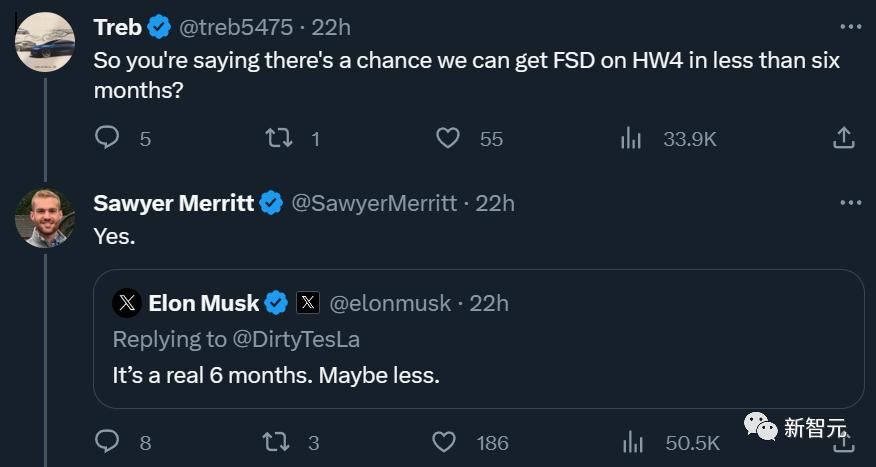Open more options on Sawyer Merritt's tweet

tap(850, 203)
